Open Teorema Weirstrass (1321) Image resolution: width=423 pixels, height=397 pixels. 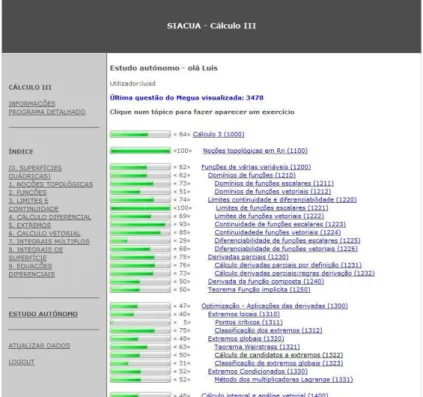(x=257, y=347)
